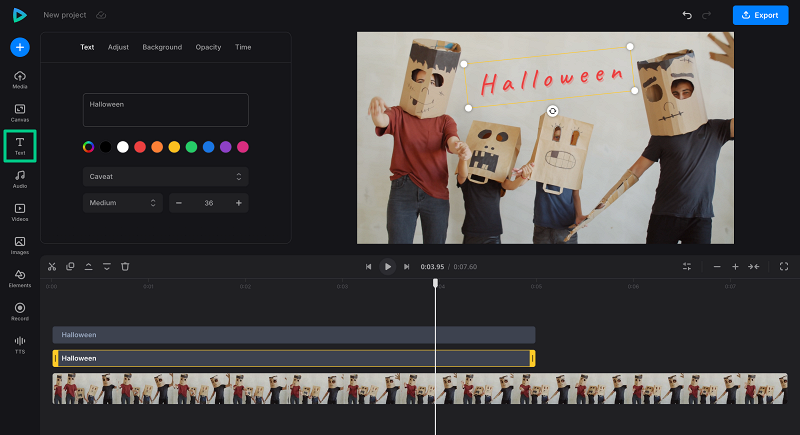Toggle fullscreen preview mode
Image resolution: width=800 pixels, height=435 pixels.
[x=784, y=267]
